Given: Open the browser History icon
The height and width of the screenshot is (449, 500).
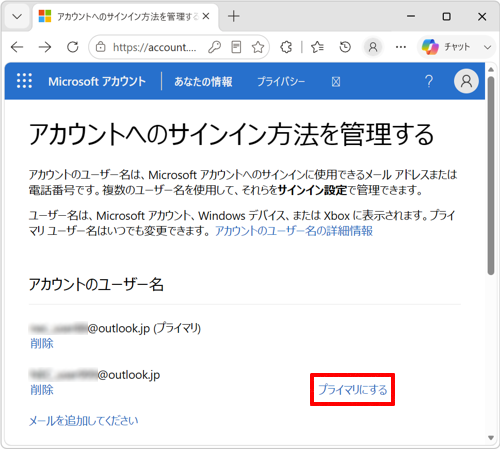Looking at the screenshot, I should tap(345, 47).
